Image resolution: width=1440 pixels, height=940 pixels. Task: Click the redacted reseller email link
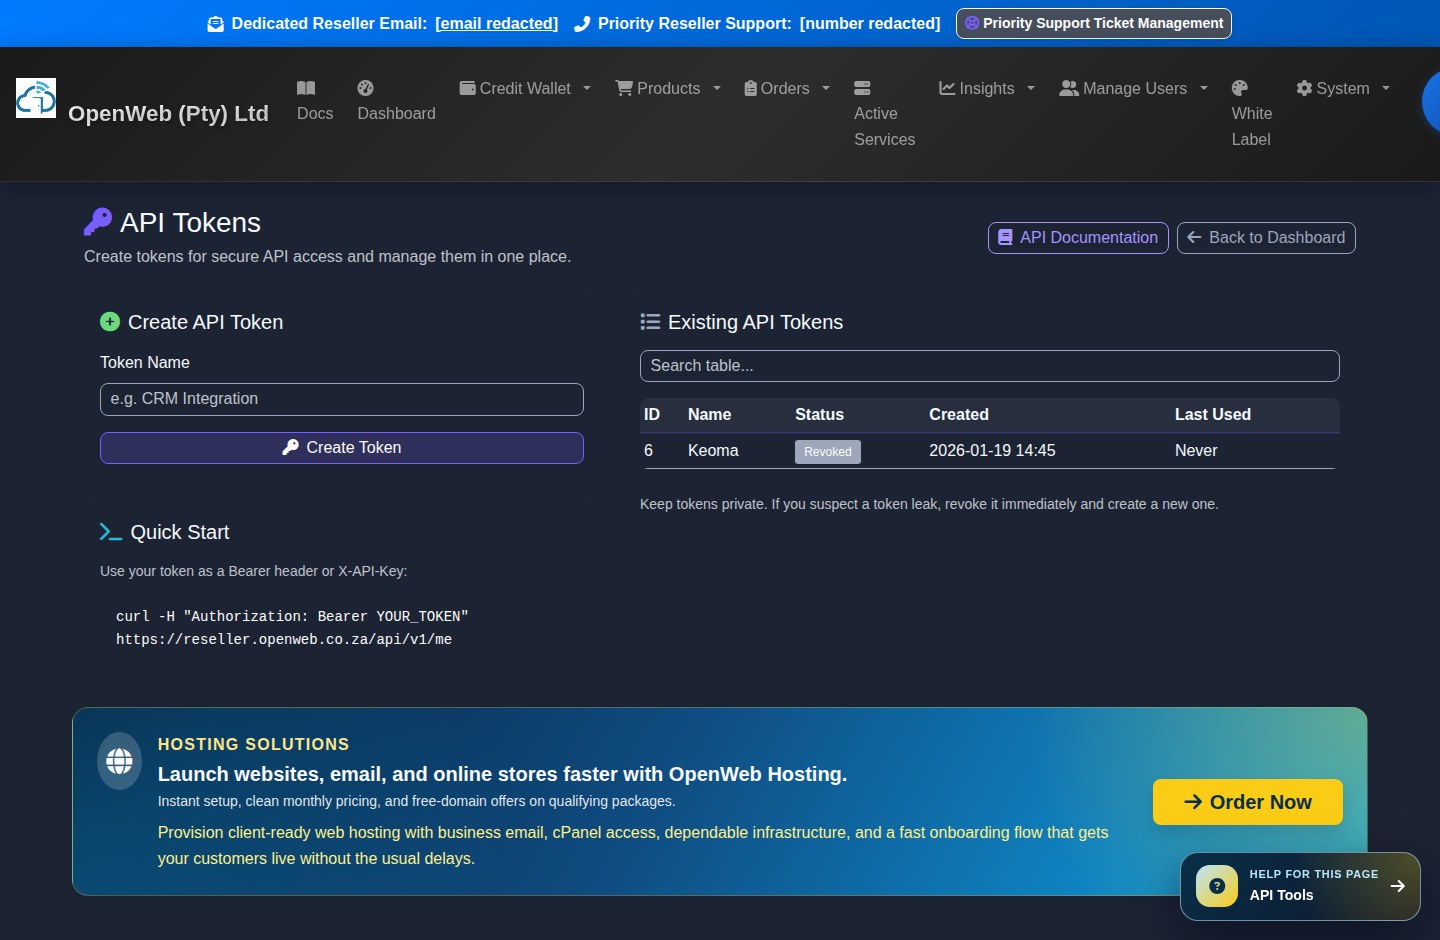497,24
